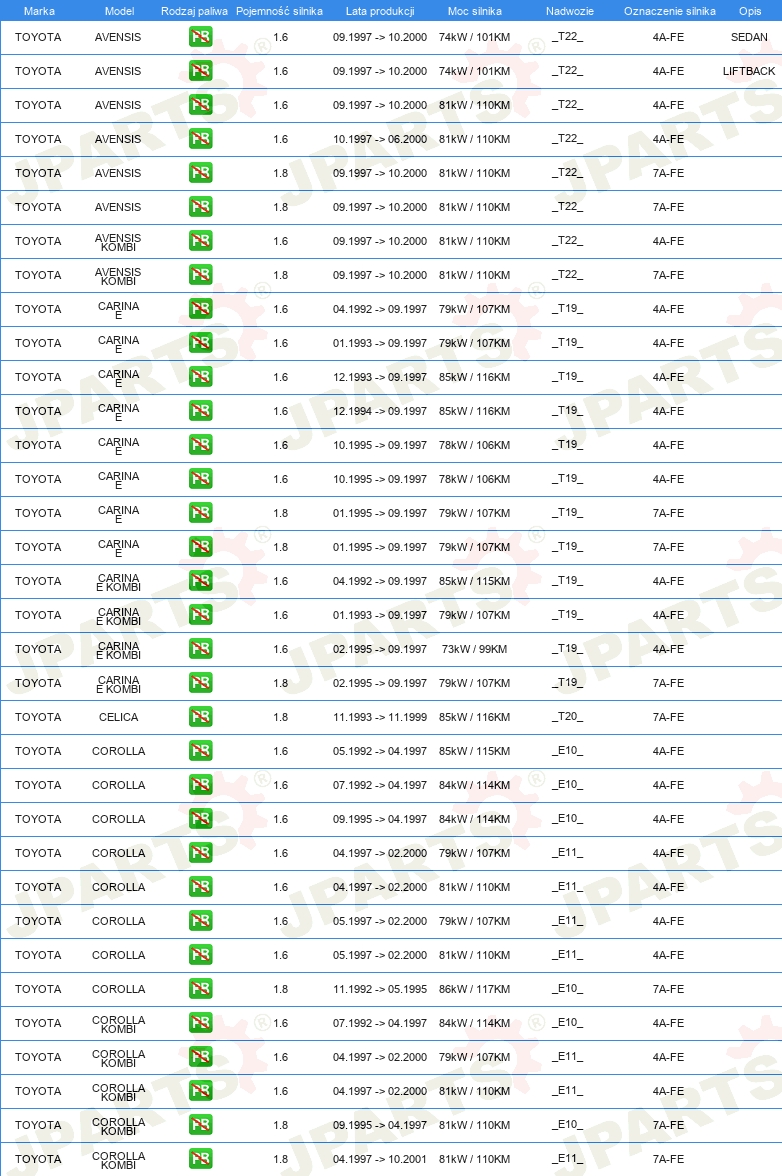Click fuel icon in Carina E Kombi 01.1993 row
The width and height of the screenshot is (782, 1176).
click(200, 615)
